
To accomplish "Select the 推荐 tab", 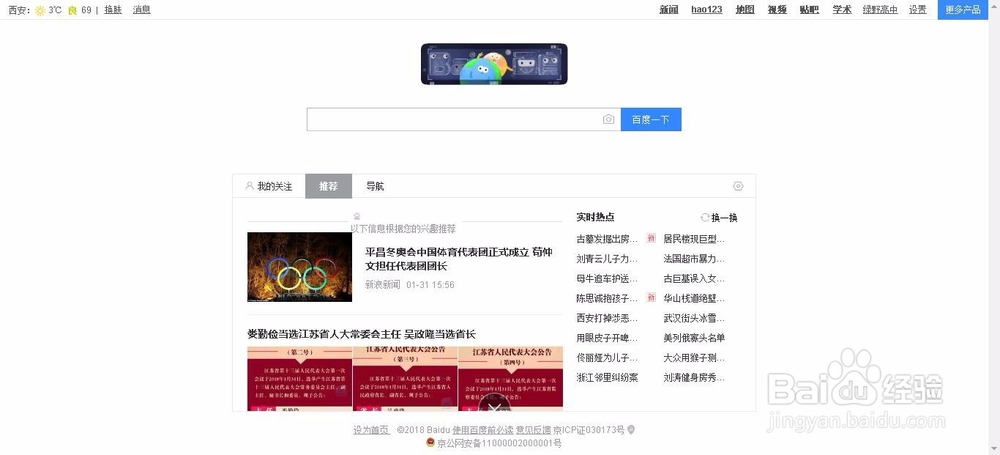I will [x=328, y=186].
